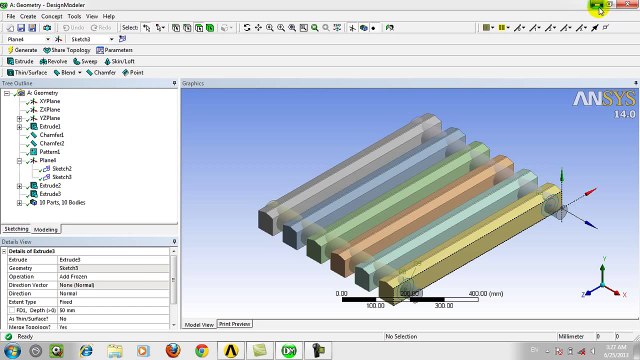Click the 50 mm depth value field
This screenshot has width=640, height=360.
pos(113,311)
